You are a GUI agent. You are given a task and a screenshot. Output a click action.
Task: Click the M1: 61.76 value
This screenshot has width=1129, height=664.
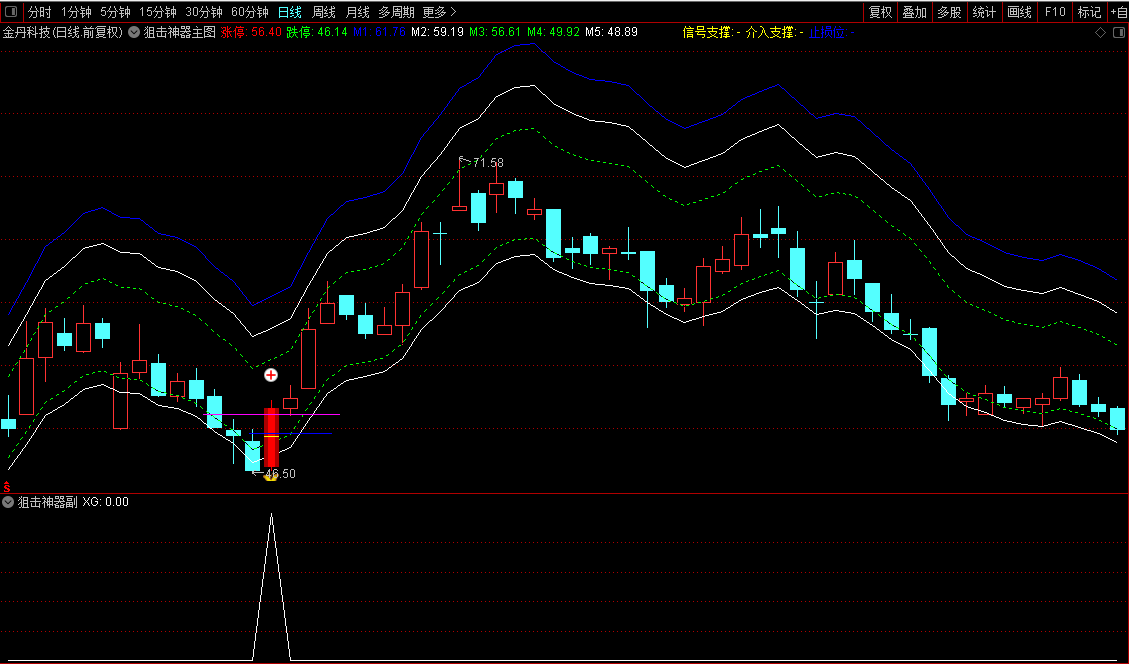point(379,32)
